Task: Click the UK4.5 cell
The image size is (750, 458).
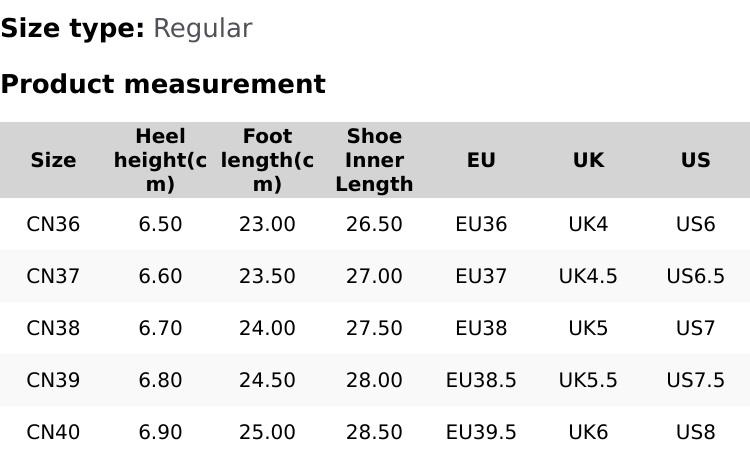Action: [x=588, y=276]
